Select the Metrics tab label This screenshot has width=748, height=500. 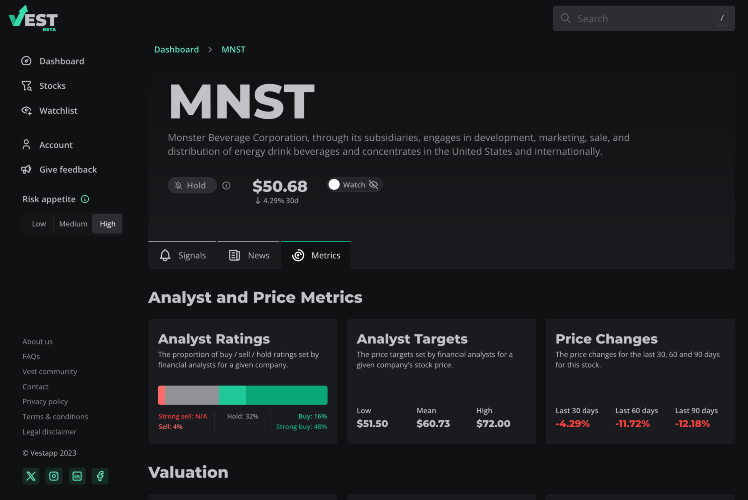[x=326, y=255]
